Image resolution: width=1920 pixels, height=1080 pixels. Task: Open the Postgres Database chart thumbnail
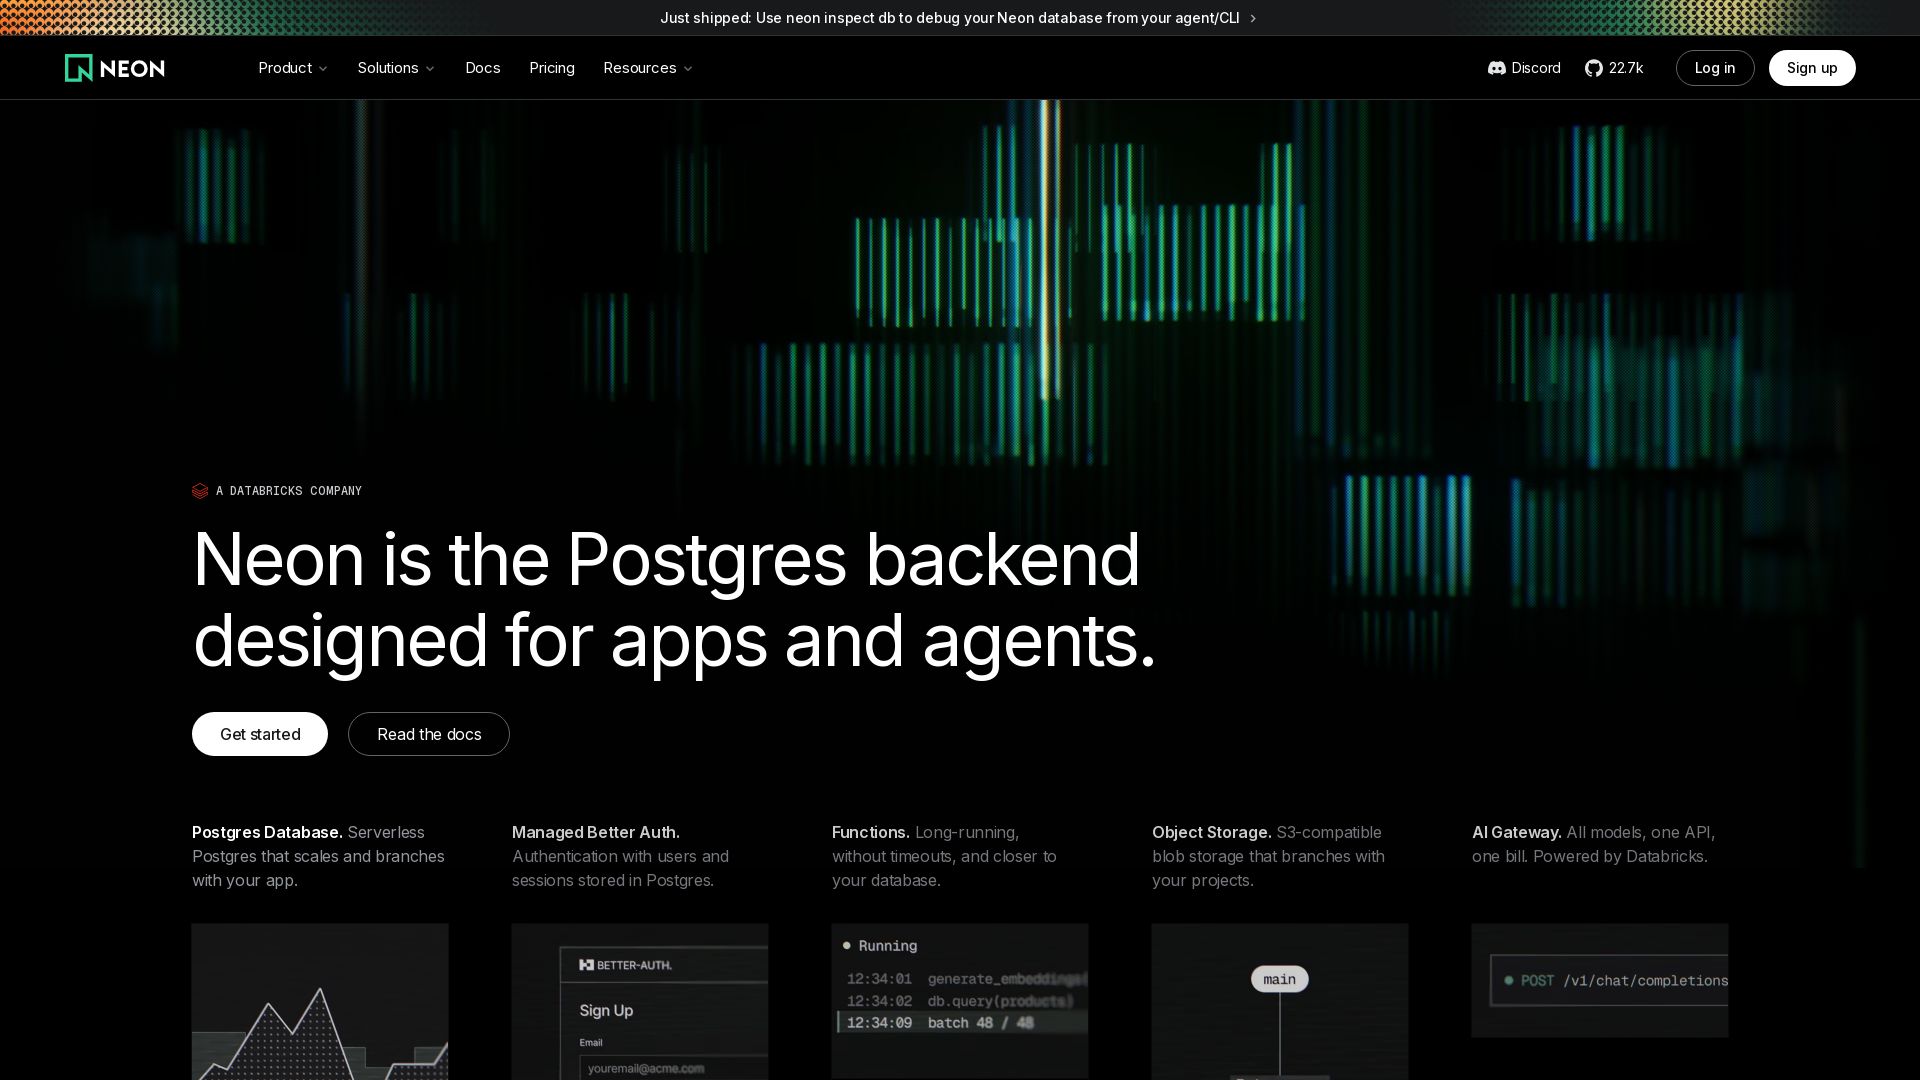coord(320,1002)
